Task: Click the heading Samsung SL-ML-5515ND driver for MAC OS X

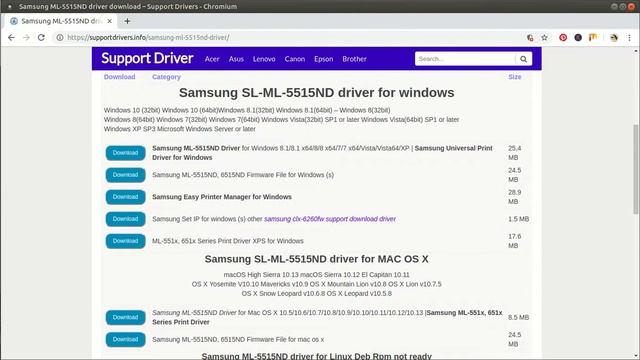Action: [x=316, y=259]
